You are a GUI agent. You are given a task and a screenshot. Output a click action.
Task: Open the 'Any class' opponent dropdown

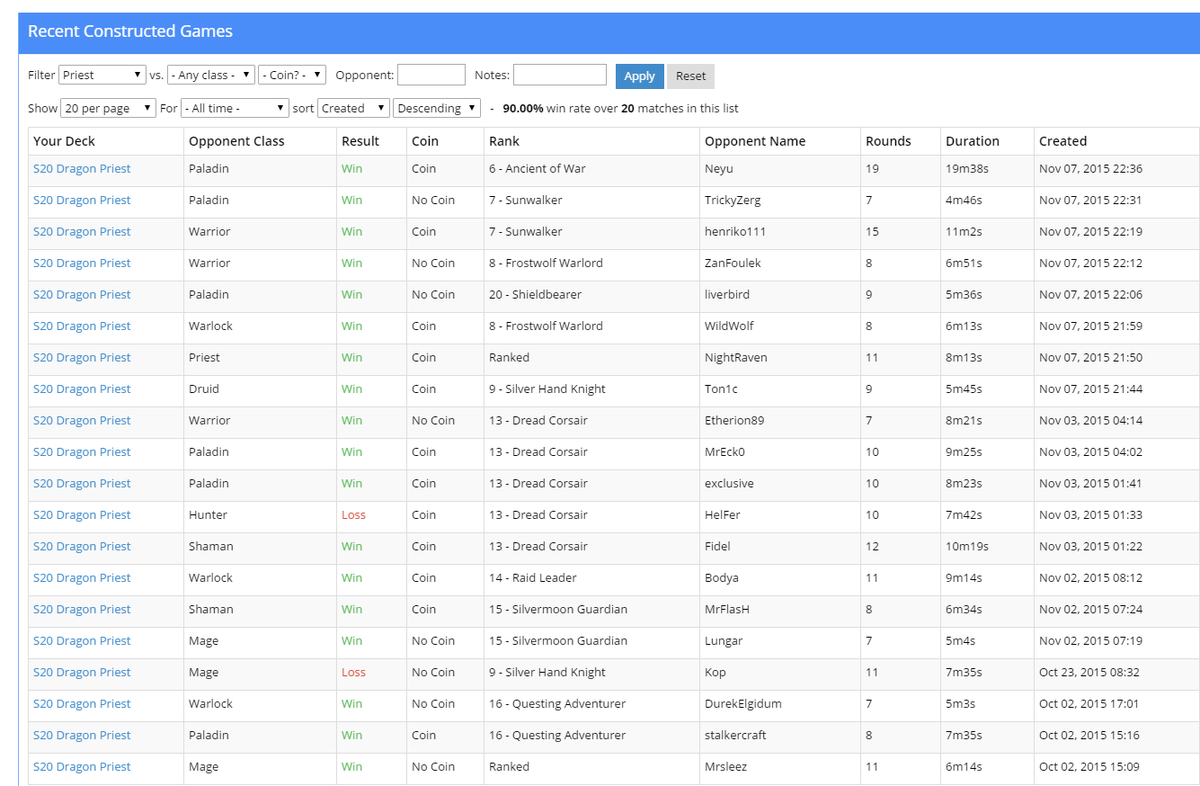(211, 75)
